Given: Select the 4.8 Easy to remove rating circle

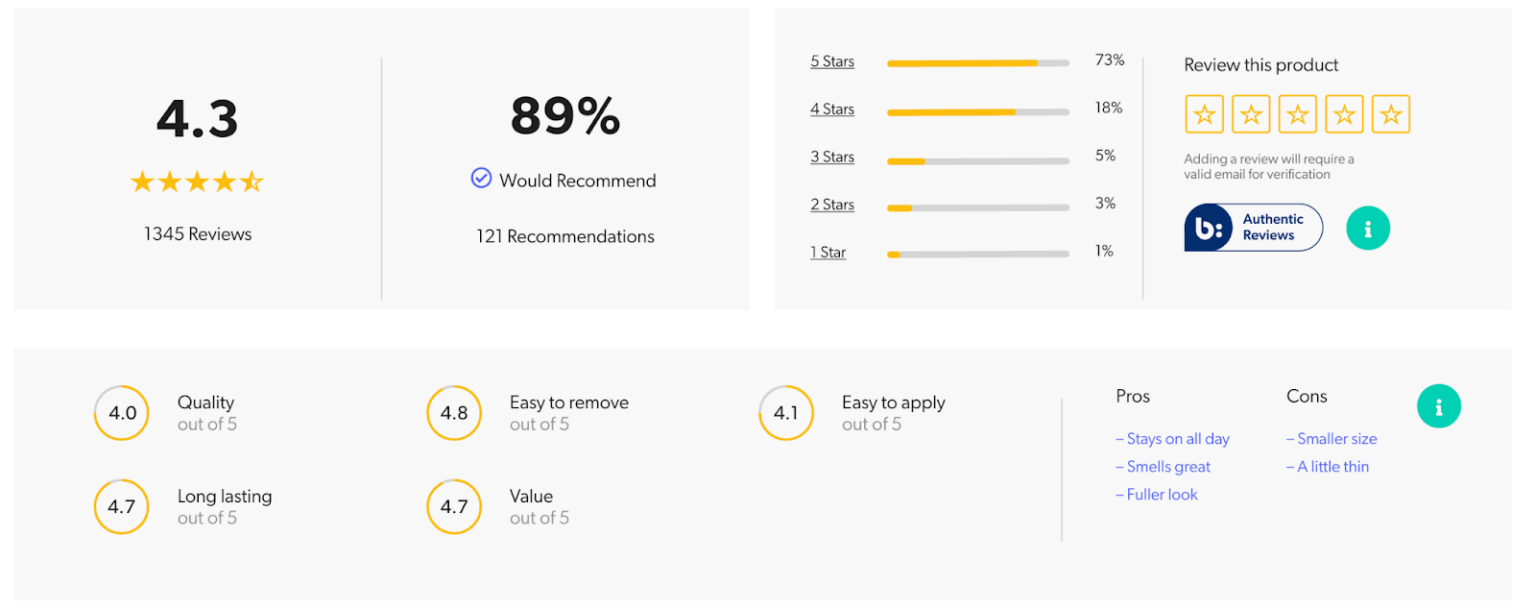Looking at the screenshot, I should pos(454,412).
